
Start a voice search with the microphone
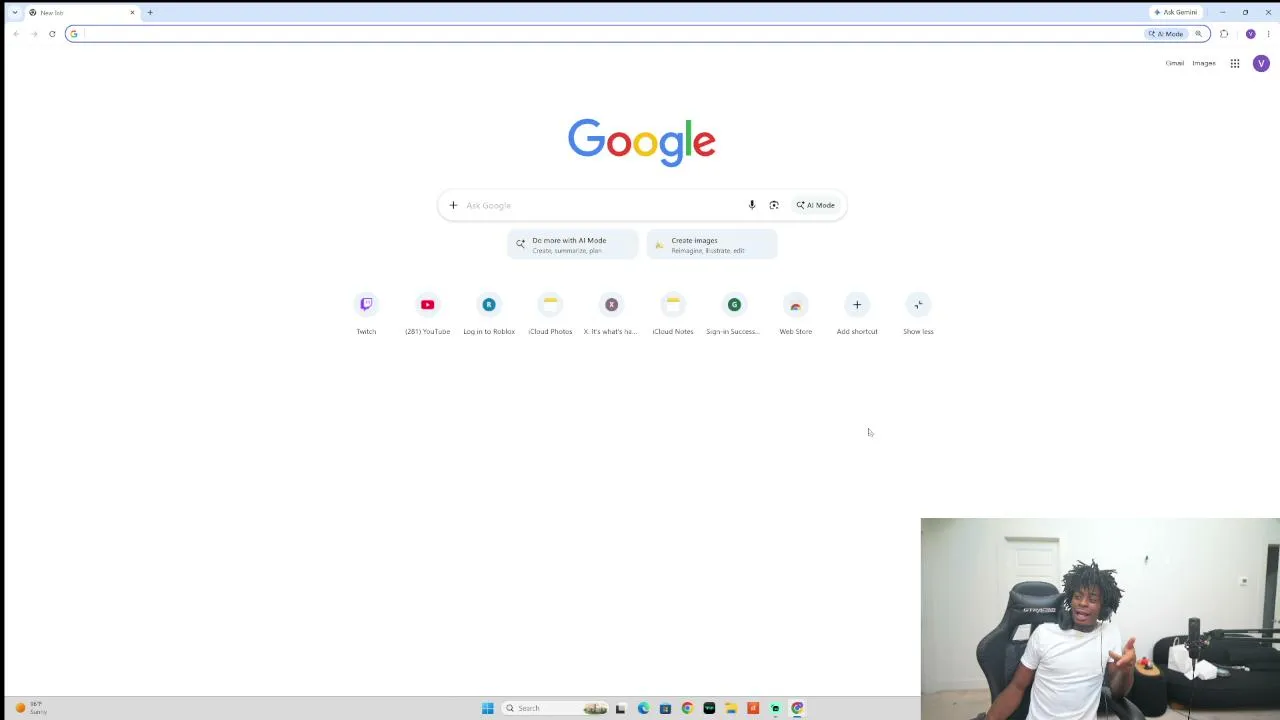pos(752,205)
